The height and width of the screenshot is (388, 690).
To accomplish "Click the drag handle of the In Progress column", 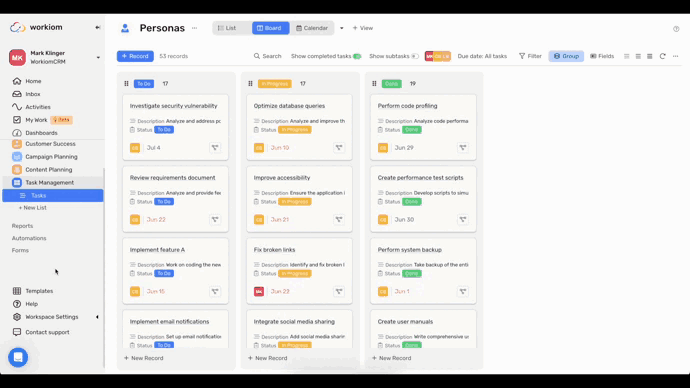I will pyautogui.click(x=250, y=84).
